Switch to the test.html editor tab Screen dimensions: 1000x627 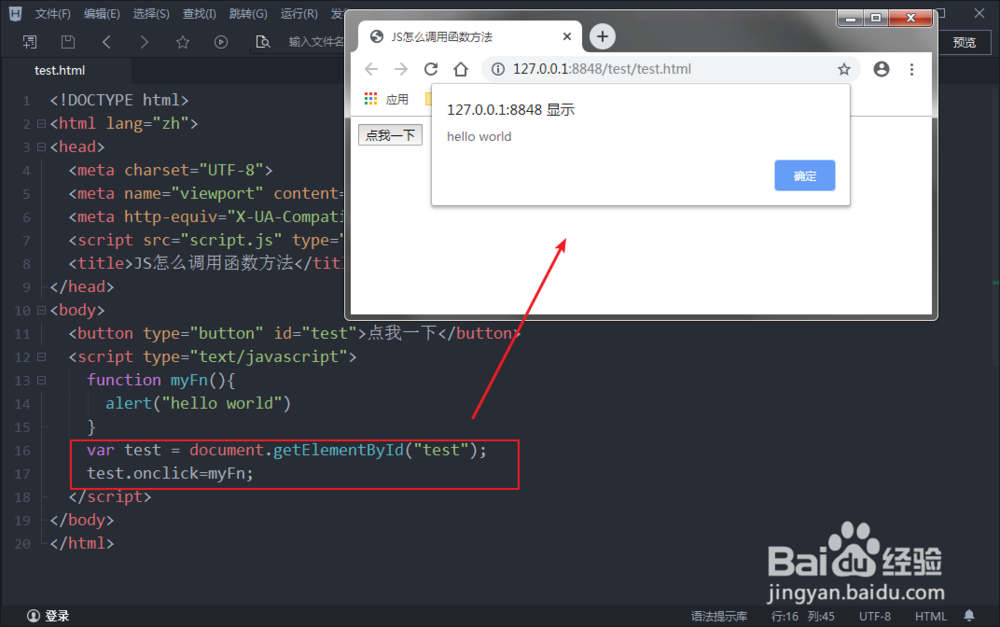coord(60,70)
